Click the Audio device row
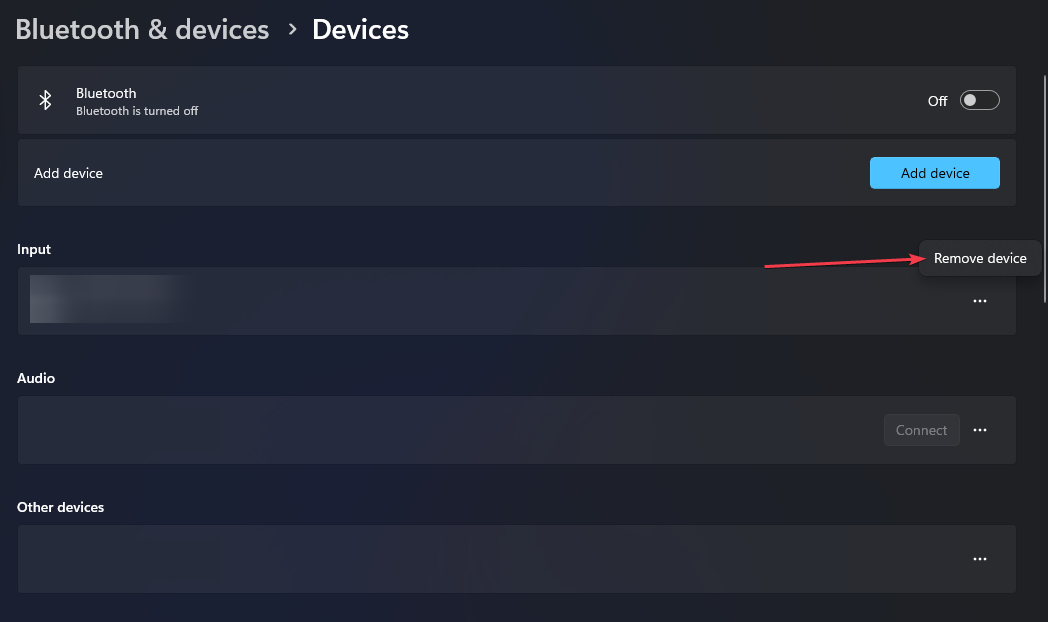 [x=517, y=430]
